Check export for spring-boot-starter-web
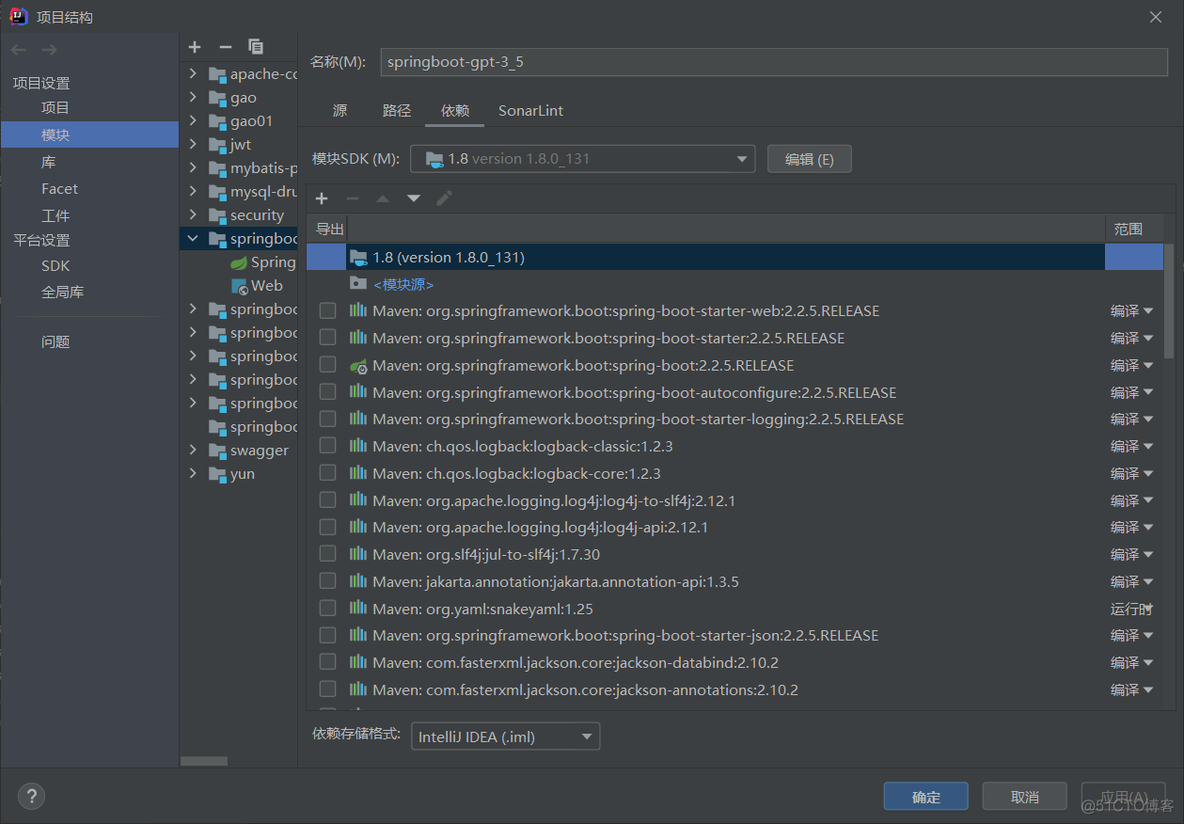 click(x=328, y=311)
